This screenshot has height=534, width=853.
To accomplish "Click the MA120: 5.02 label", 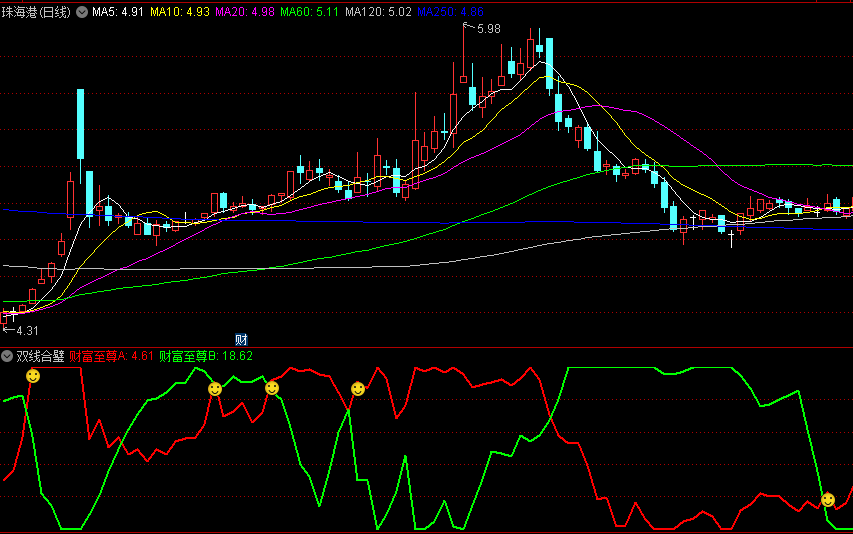I will (x=378, y=12).
